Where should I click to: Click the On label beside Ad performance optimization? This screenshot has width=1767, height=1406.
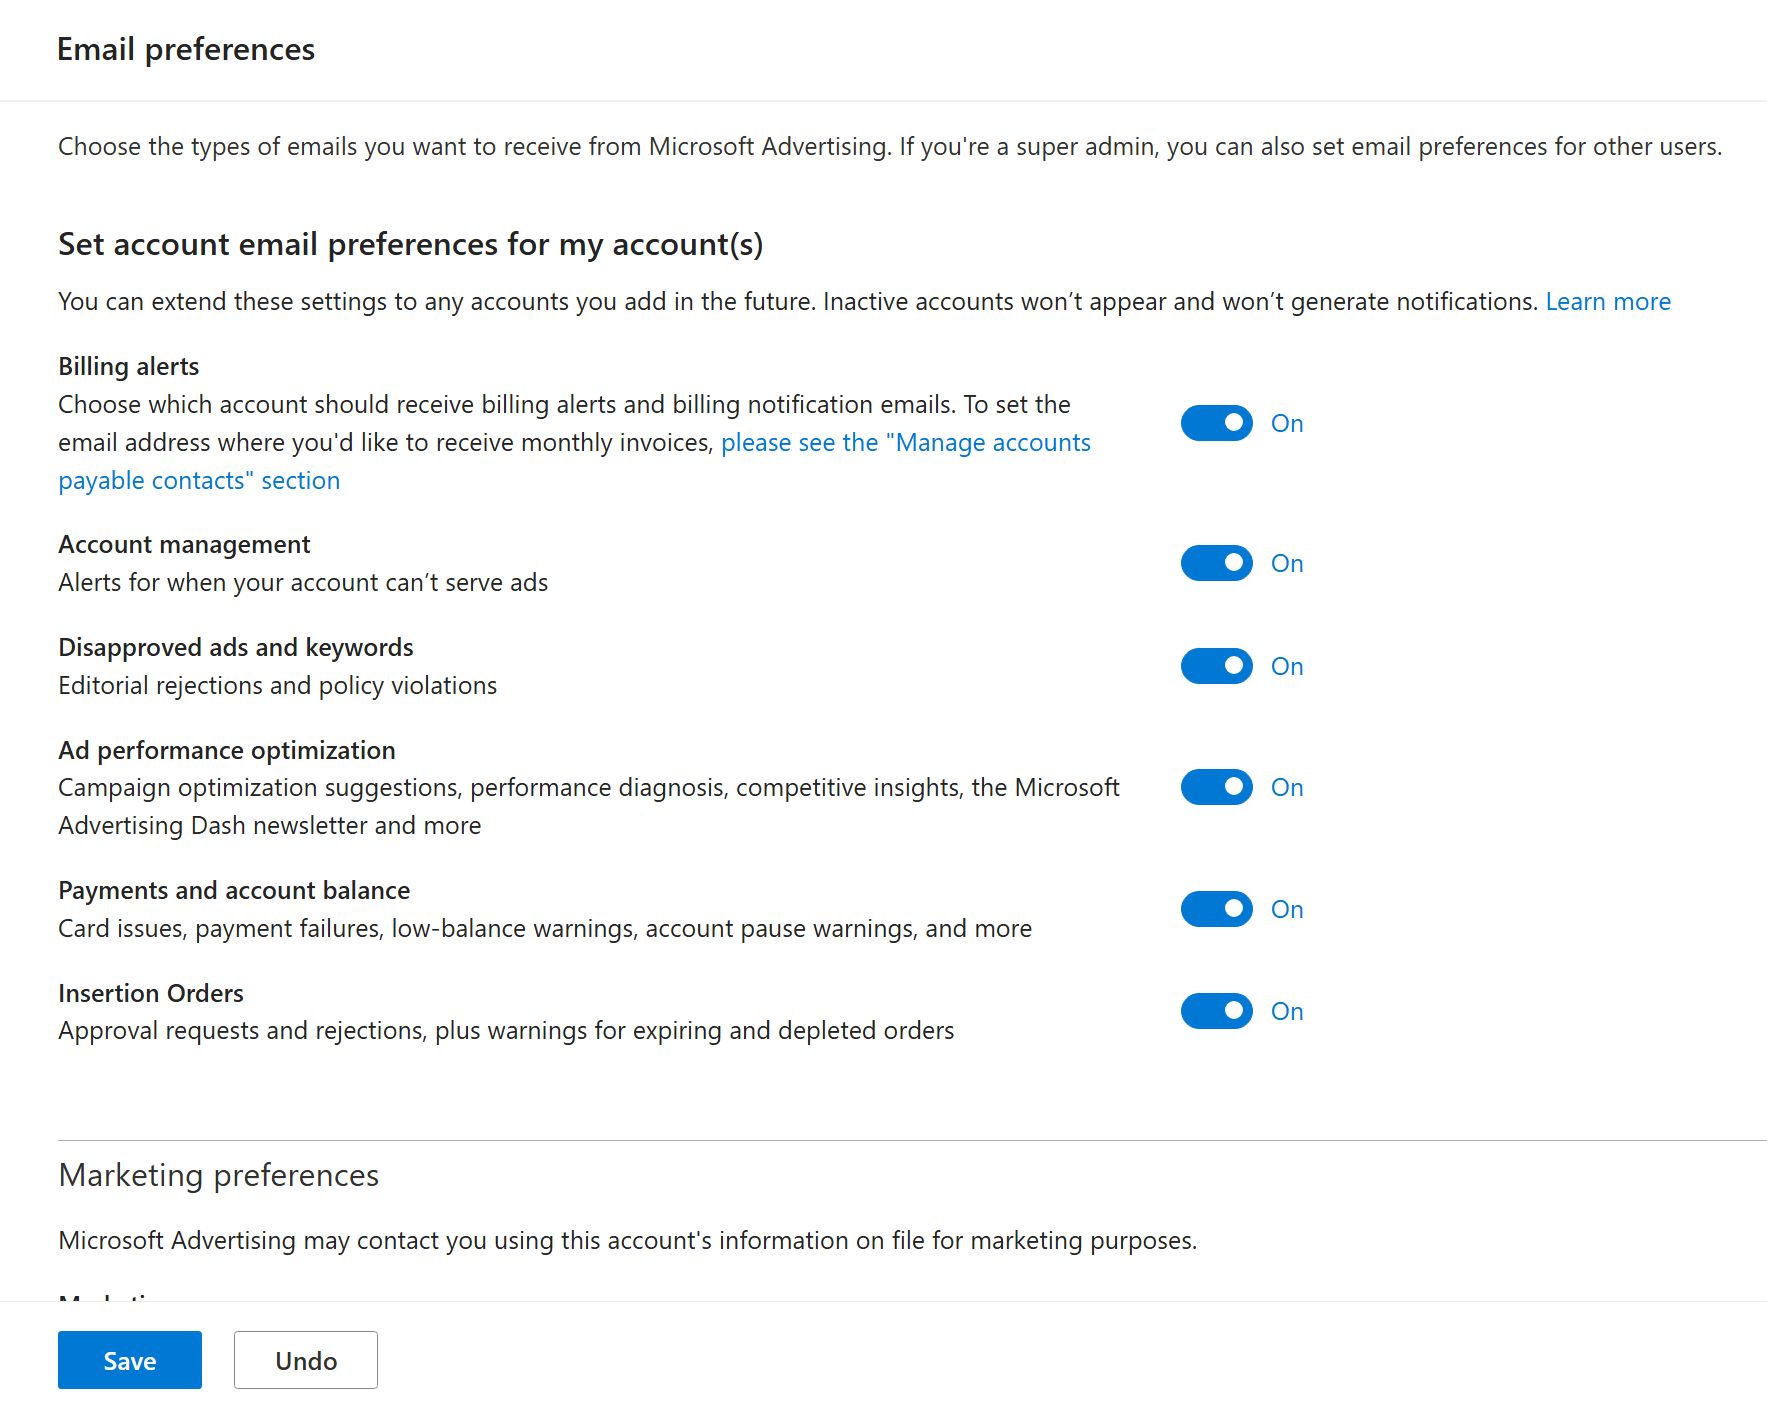pos(1286,788)
